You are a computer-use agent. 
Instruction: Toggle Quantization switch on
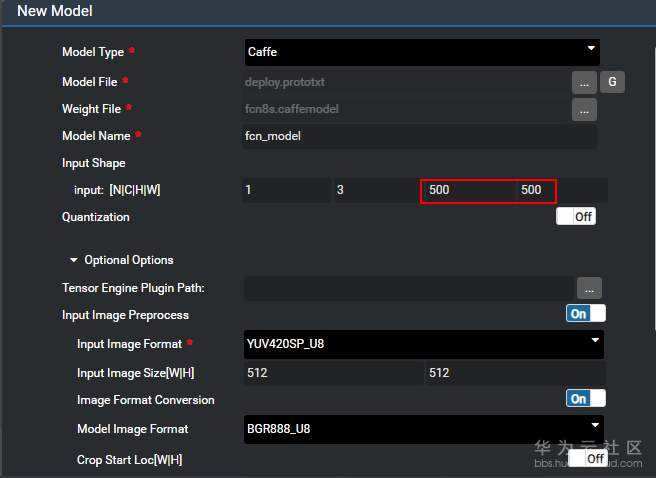coord(576,216)
